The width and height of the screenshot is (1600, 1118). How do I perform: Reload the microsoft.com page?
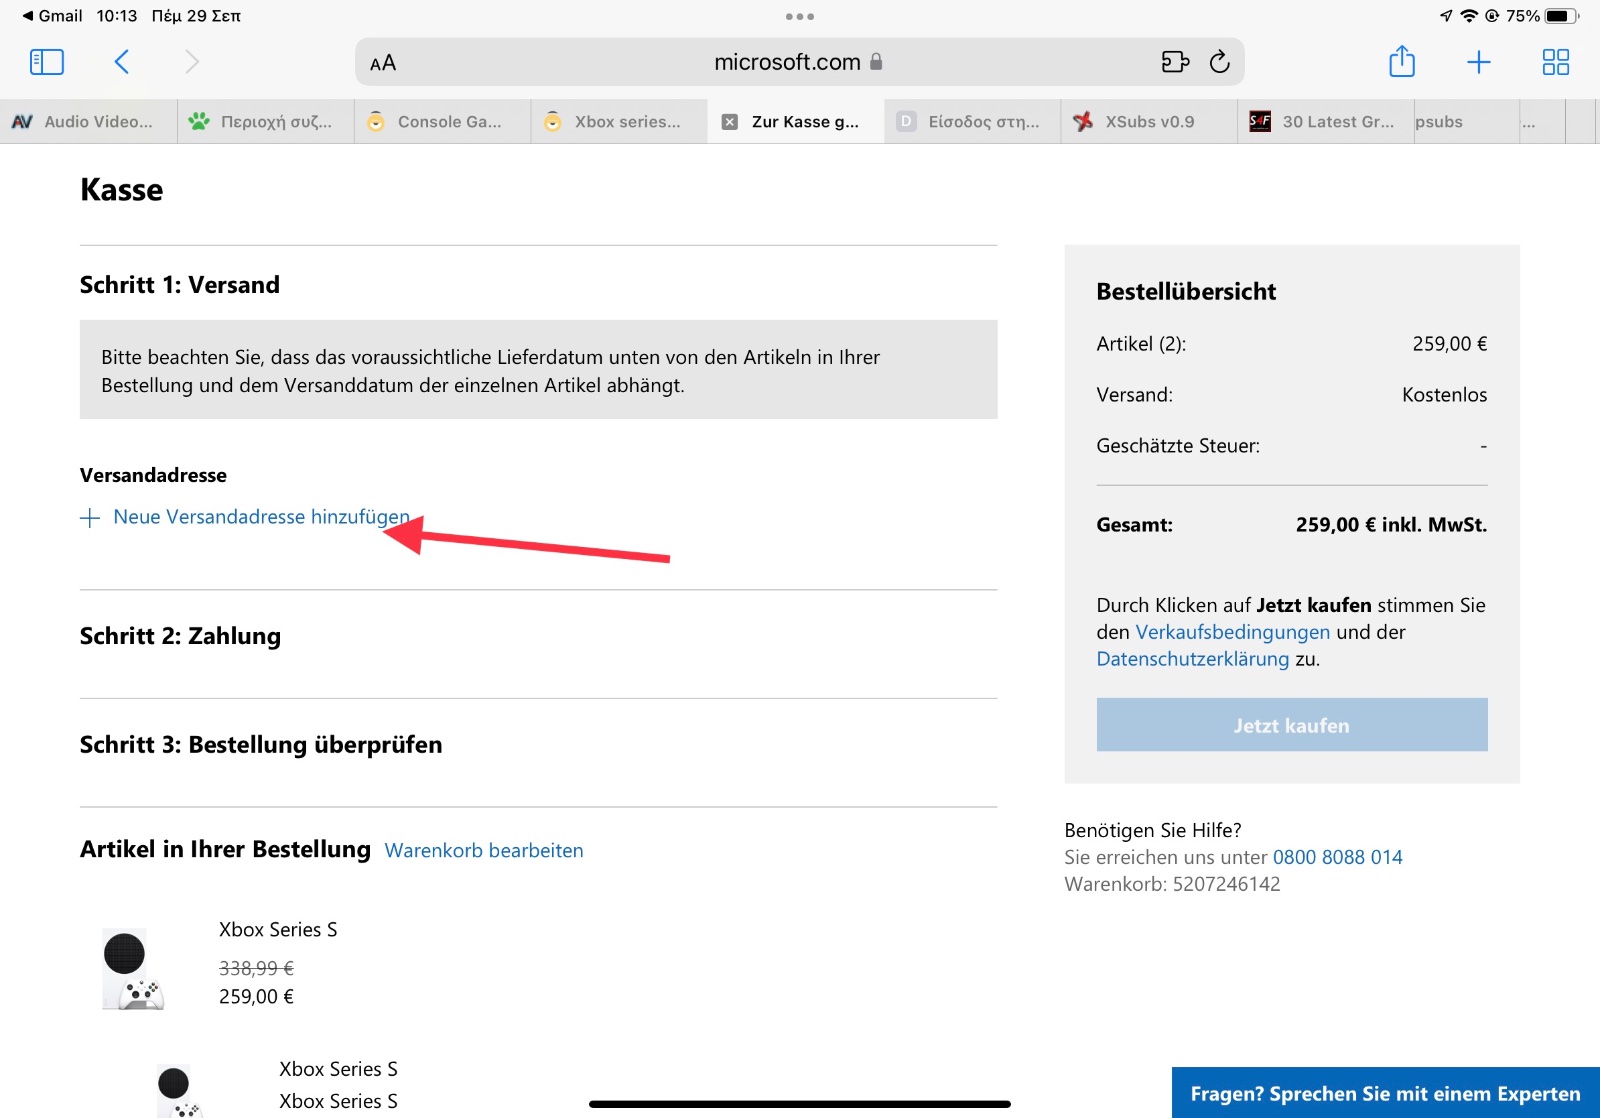coord(1219,62)
